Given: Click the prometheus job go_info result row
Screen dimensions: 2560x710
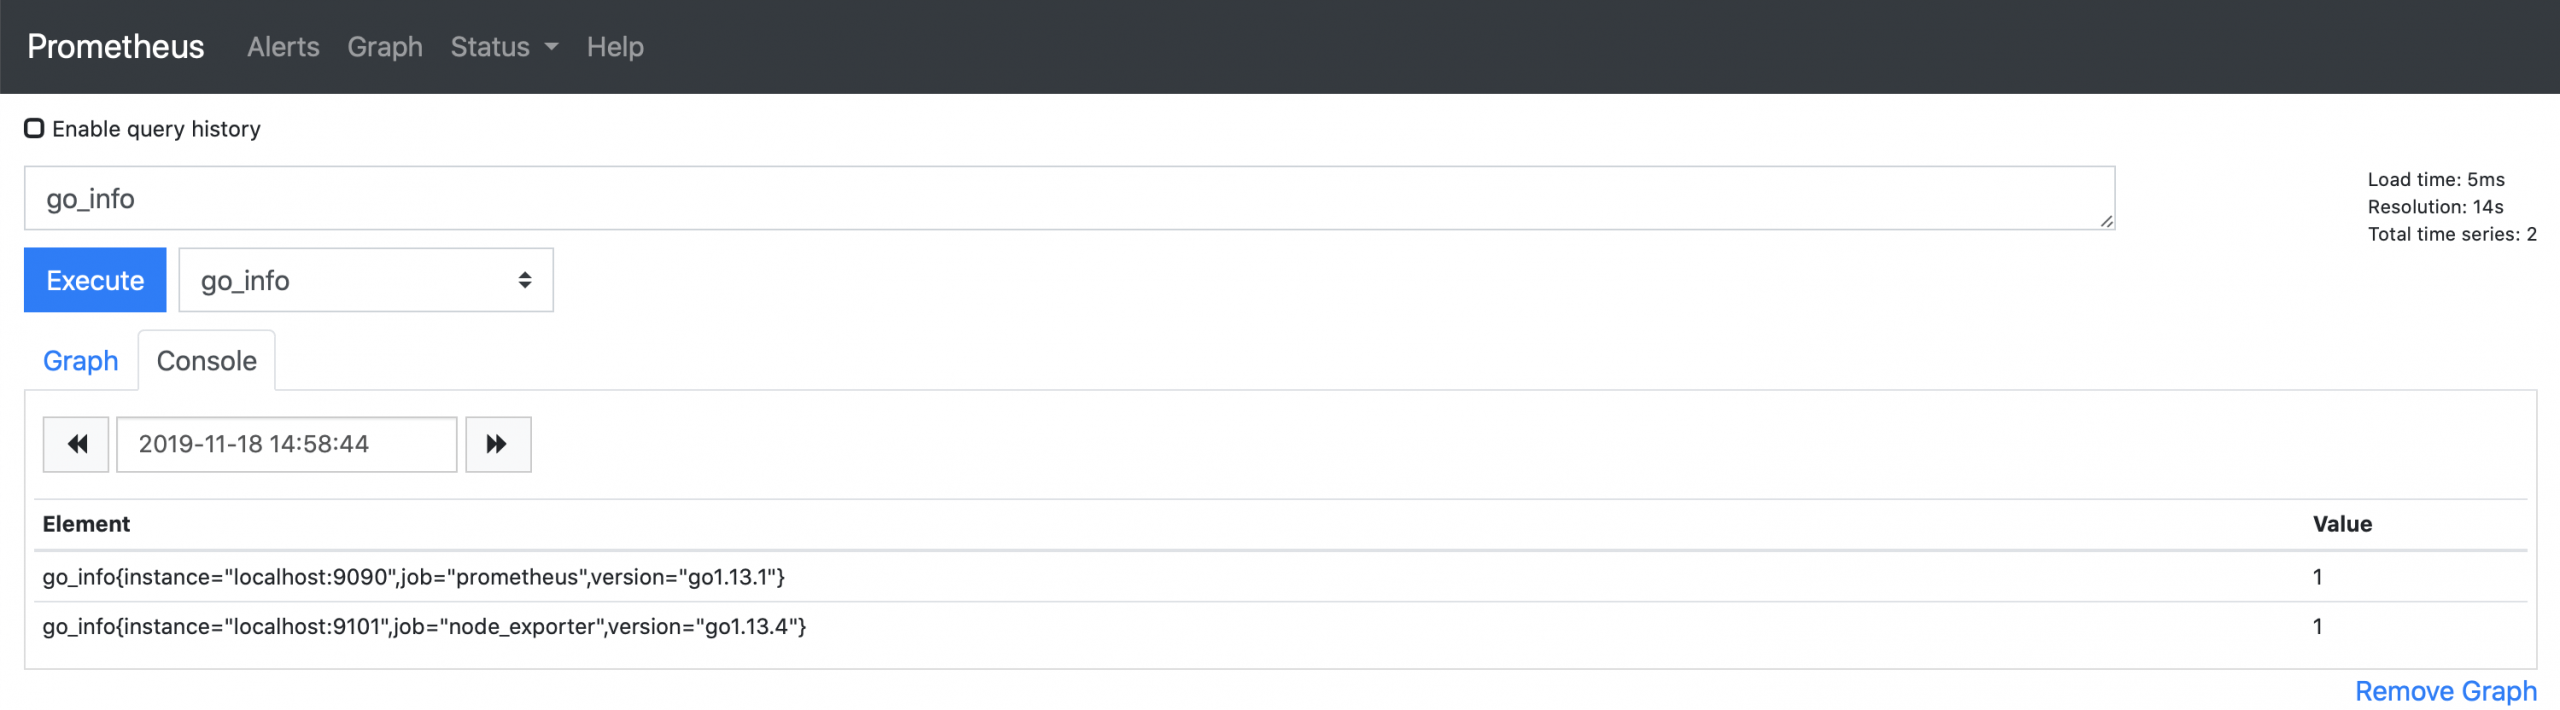Looking at the screenshot, I should 1280,577.
